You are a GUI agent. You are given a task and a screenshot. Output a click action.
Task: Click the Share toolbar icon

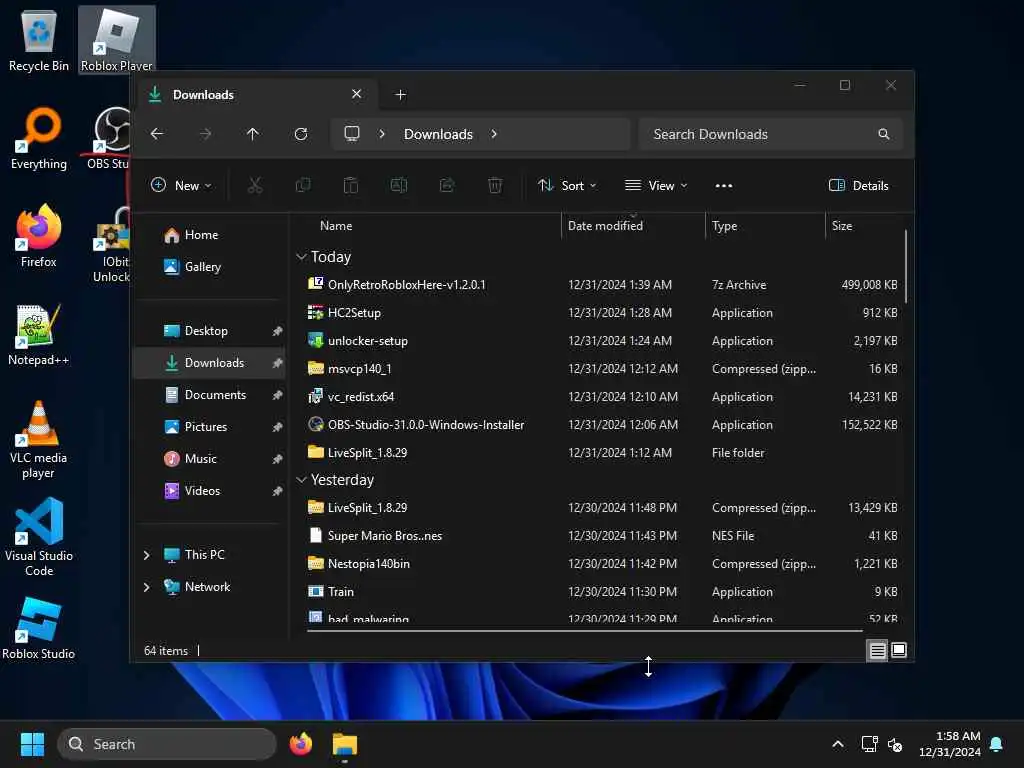click(447, 185)
